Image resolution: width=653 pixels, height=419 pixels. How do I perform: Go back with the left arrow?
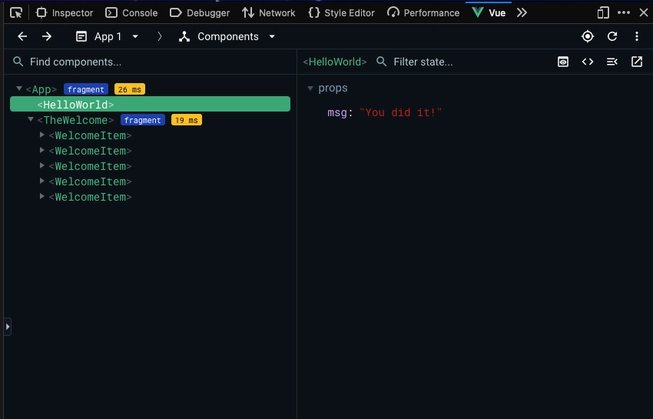click(22, 36)
